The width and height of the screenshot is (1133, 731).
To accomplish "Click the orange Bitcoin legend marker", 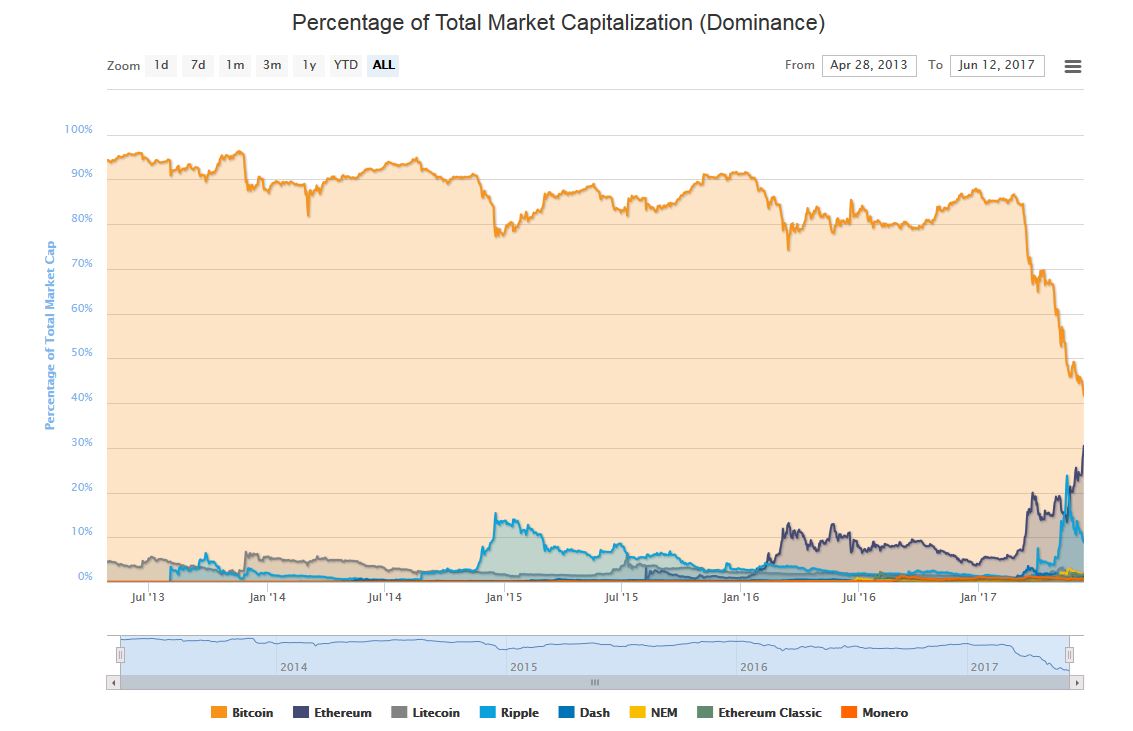I will (x=218, y=712).
